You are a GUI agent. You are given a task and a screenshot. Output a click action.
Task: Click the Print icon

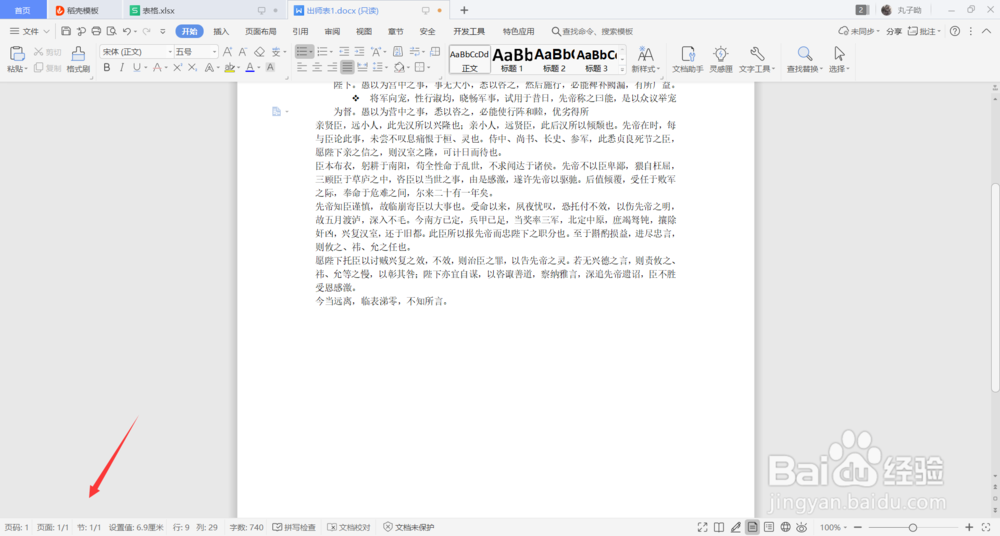pos(96,31)
